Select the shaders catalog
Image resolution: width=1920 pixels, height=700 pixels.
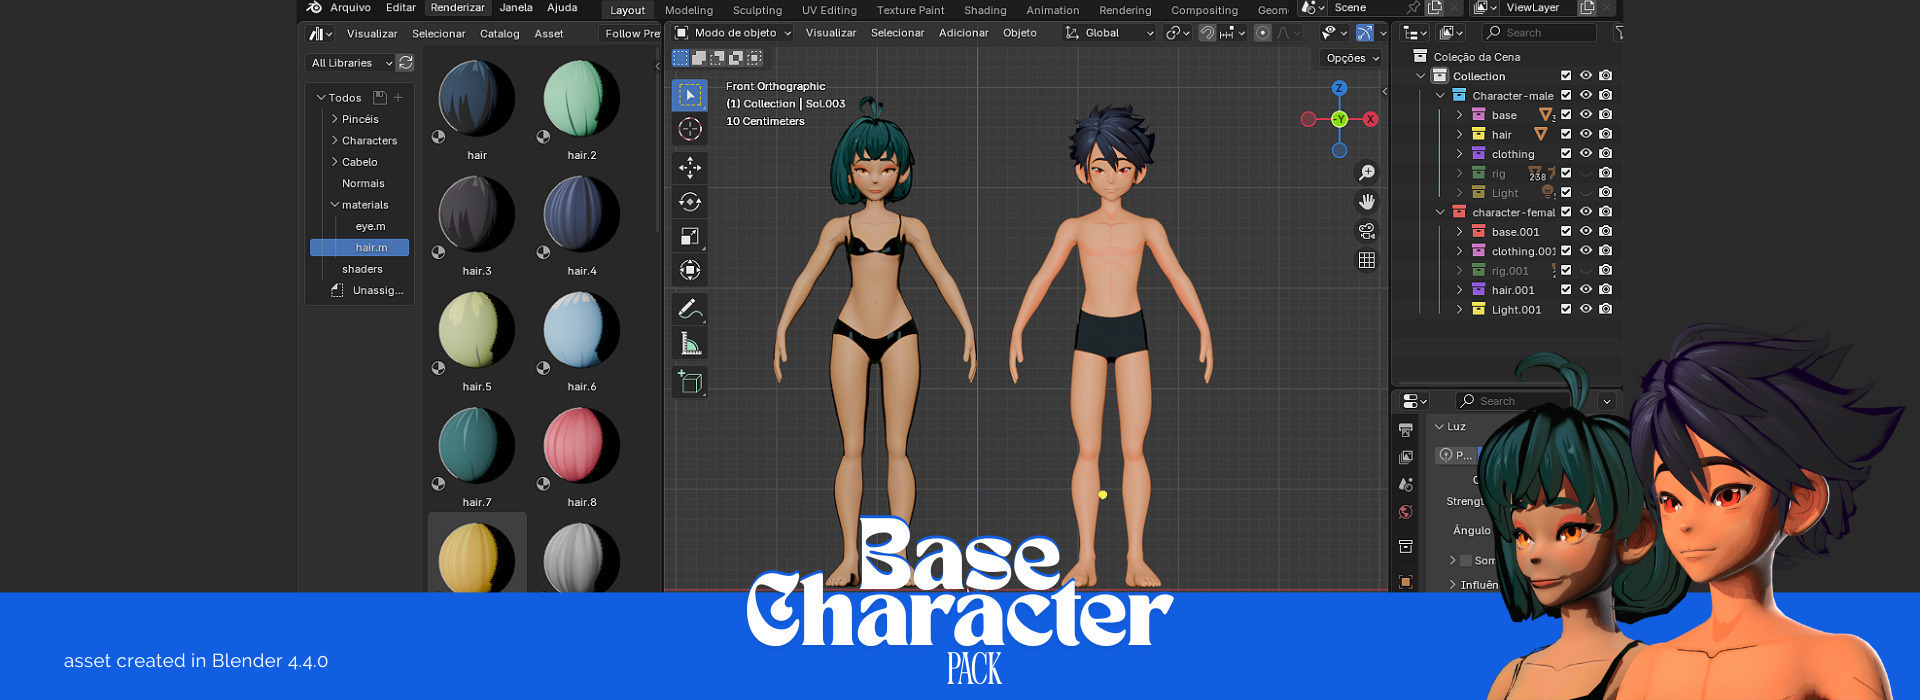point(362,269)
